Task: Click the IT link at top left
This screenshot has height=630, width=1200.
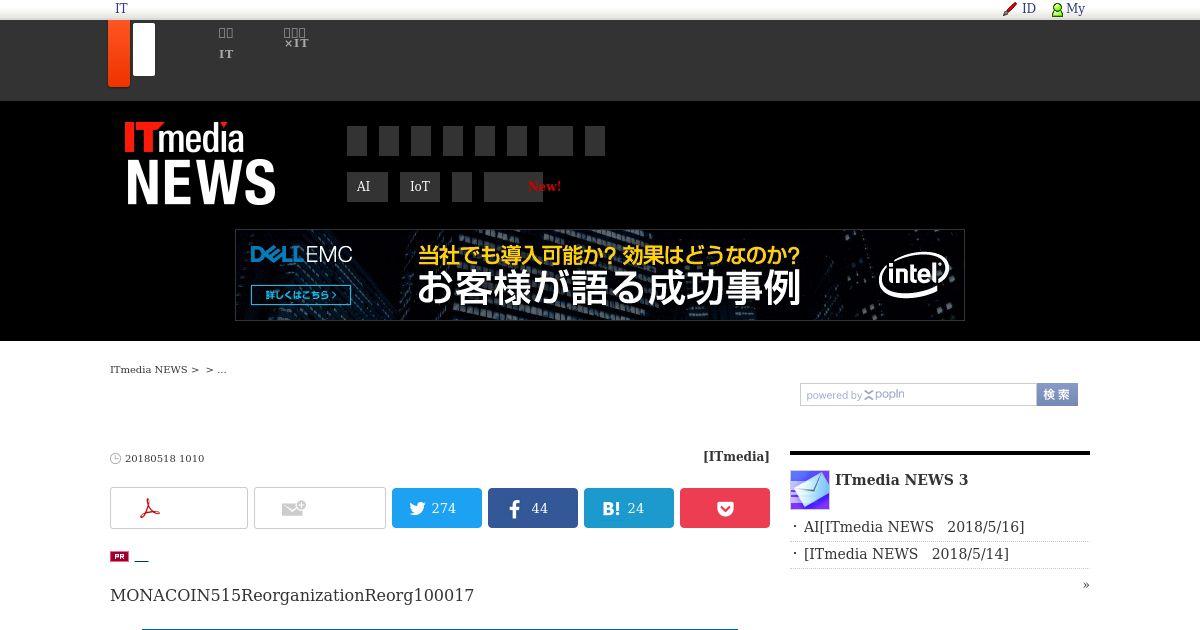Action: (121, 9)
